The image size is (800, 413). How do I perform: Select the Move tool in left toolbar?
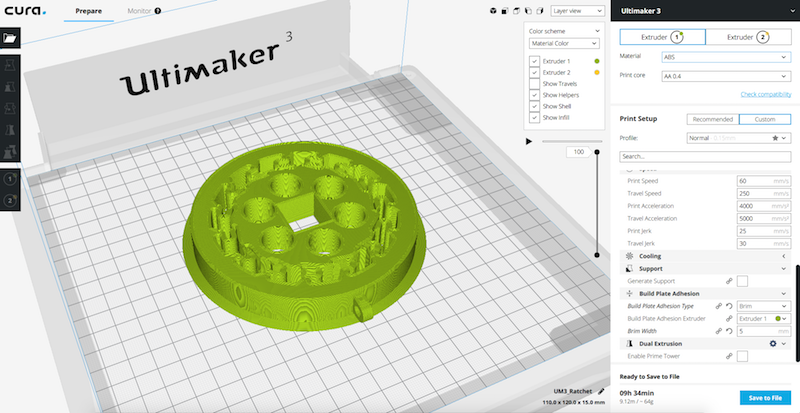[x=10, y=64]
